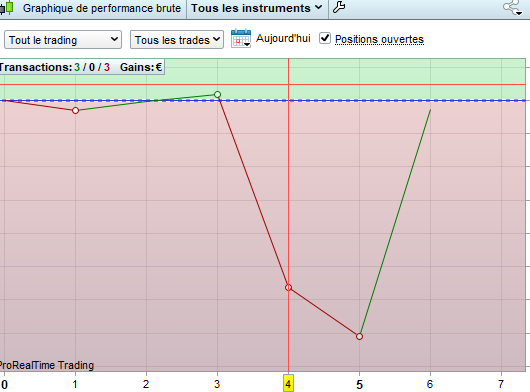Select the green trade point above axis value 3
The height and width of the screenshot is (392, 530).
point(217,94)
